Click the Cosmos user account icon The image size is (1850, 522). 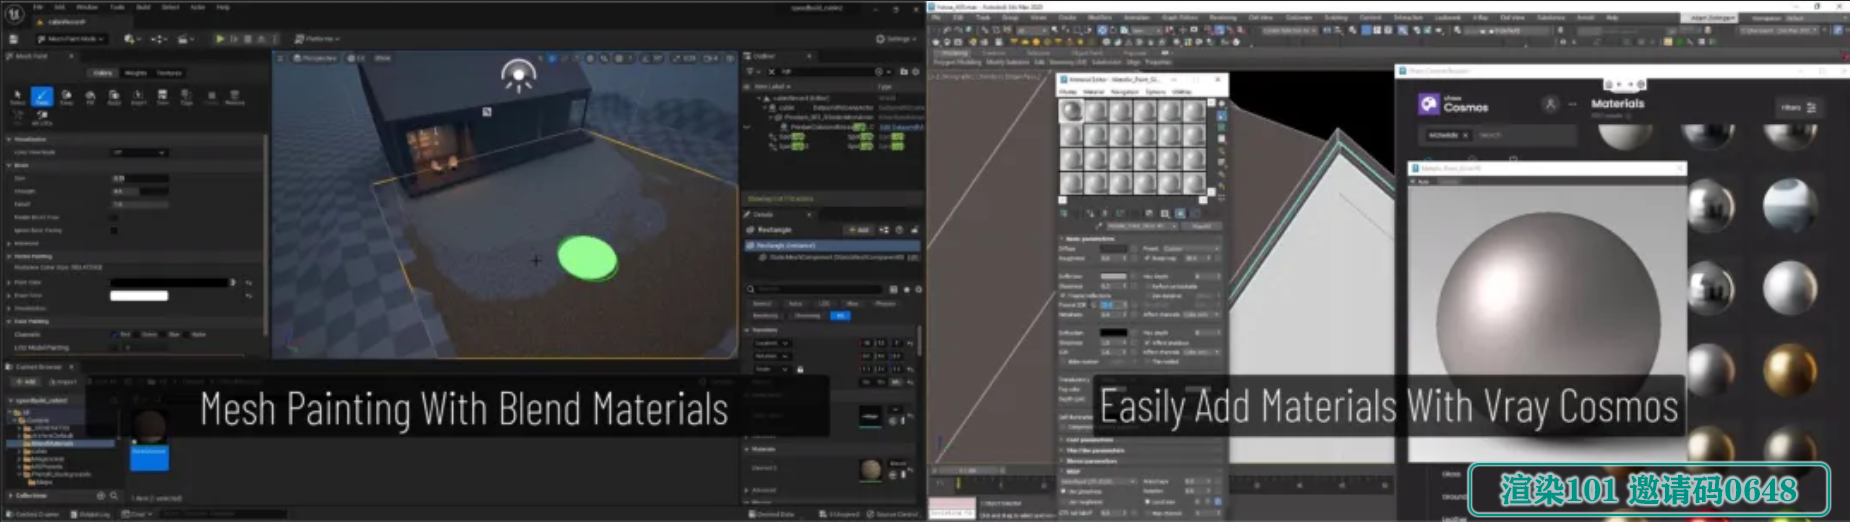[1550, 104]
